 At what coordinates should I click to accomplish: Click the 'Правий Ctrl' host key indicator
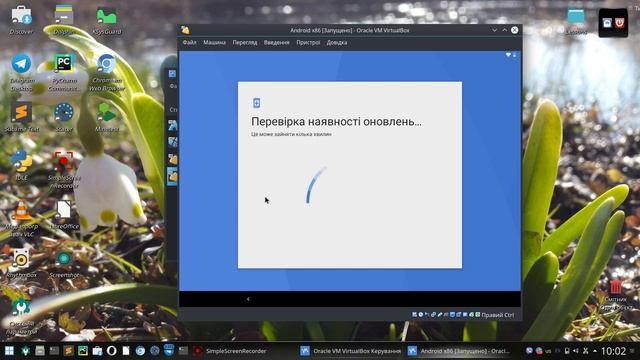(498, 315)
